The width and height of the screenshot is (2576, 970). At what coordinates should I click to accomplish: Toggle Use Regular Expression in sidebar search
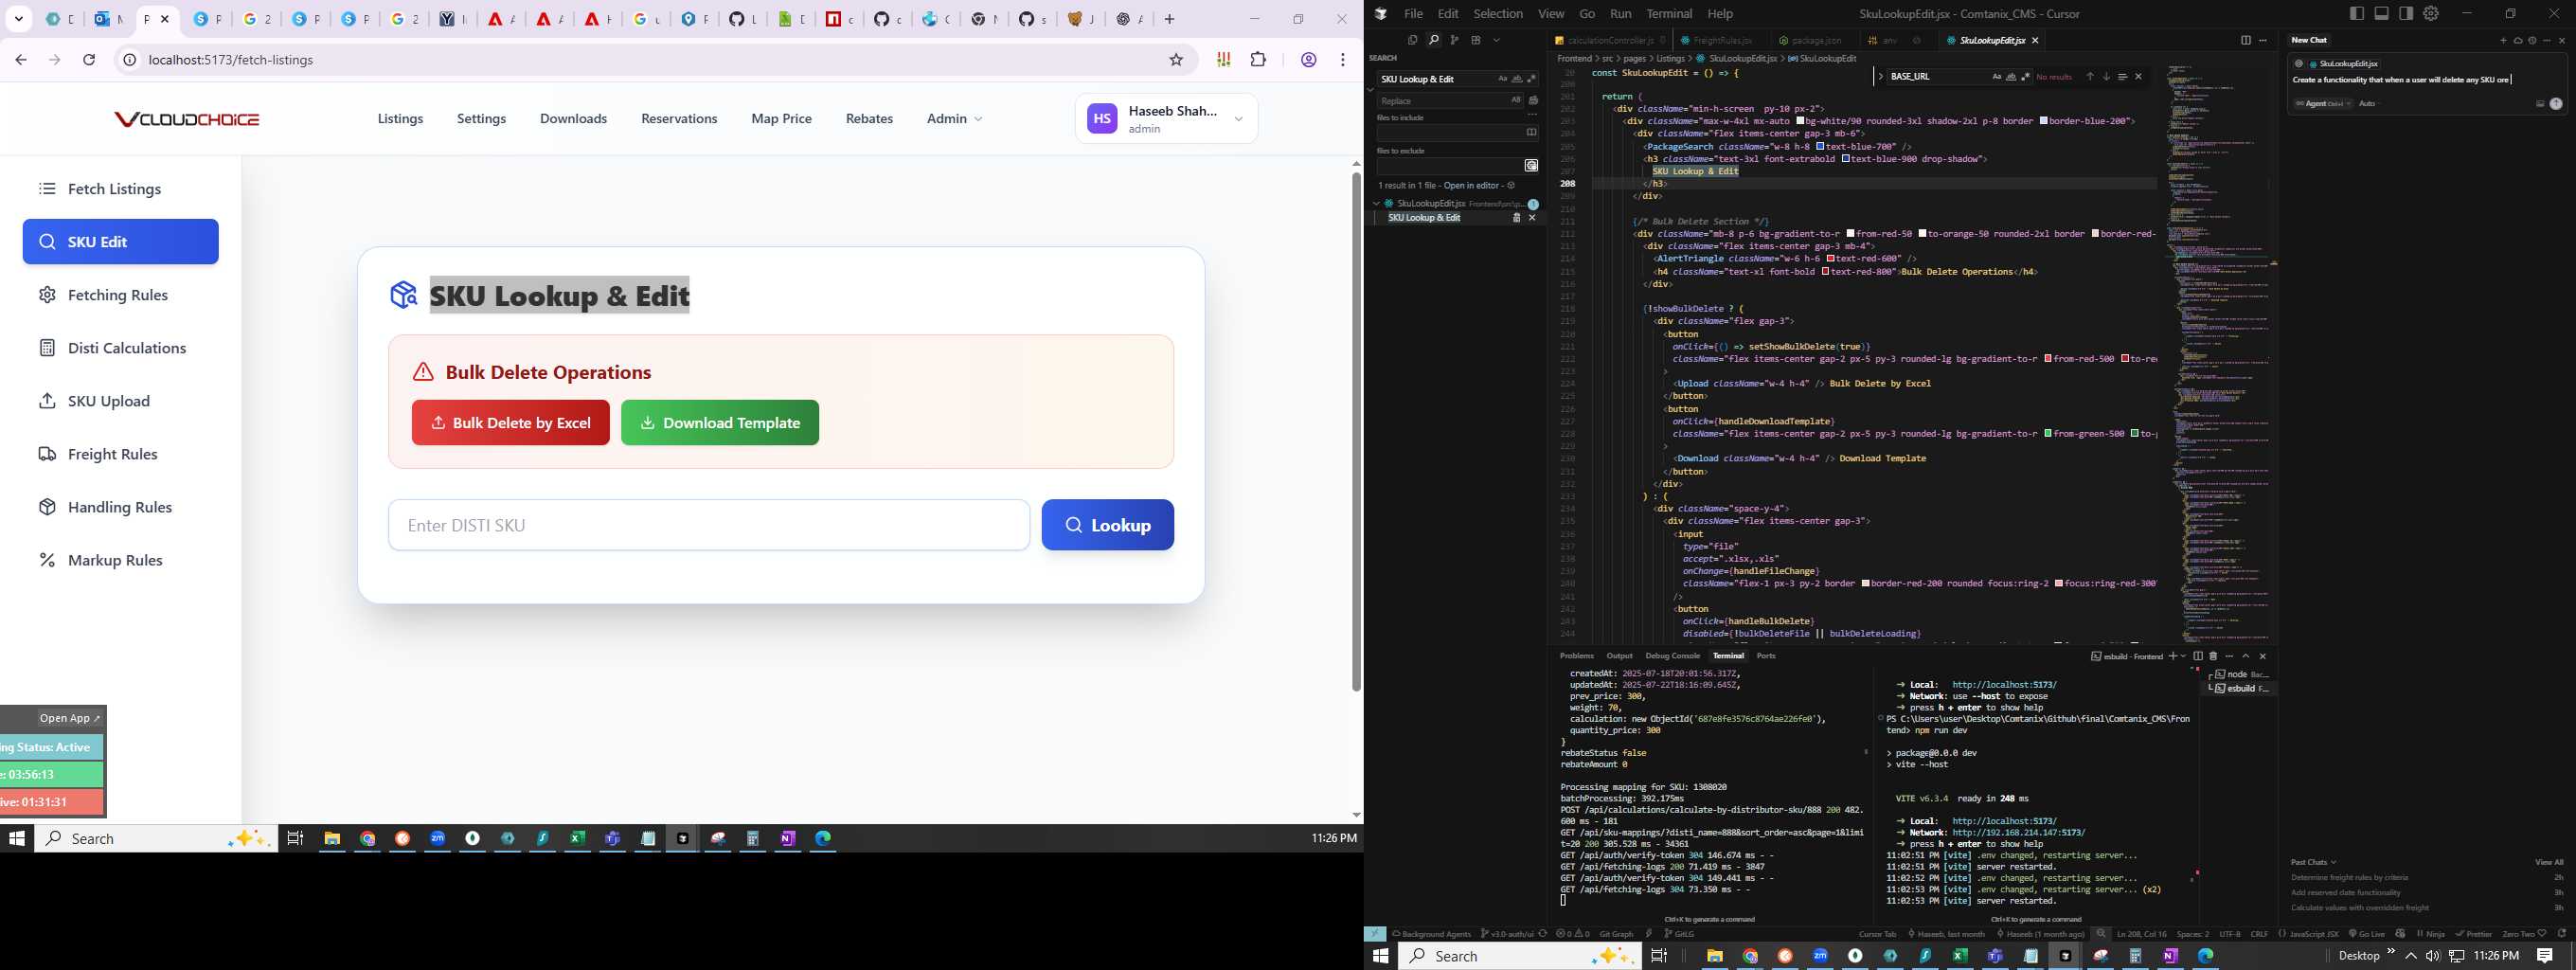(1532, 79)
